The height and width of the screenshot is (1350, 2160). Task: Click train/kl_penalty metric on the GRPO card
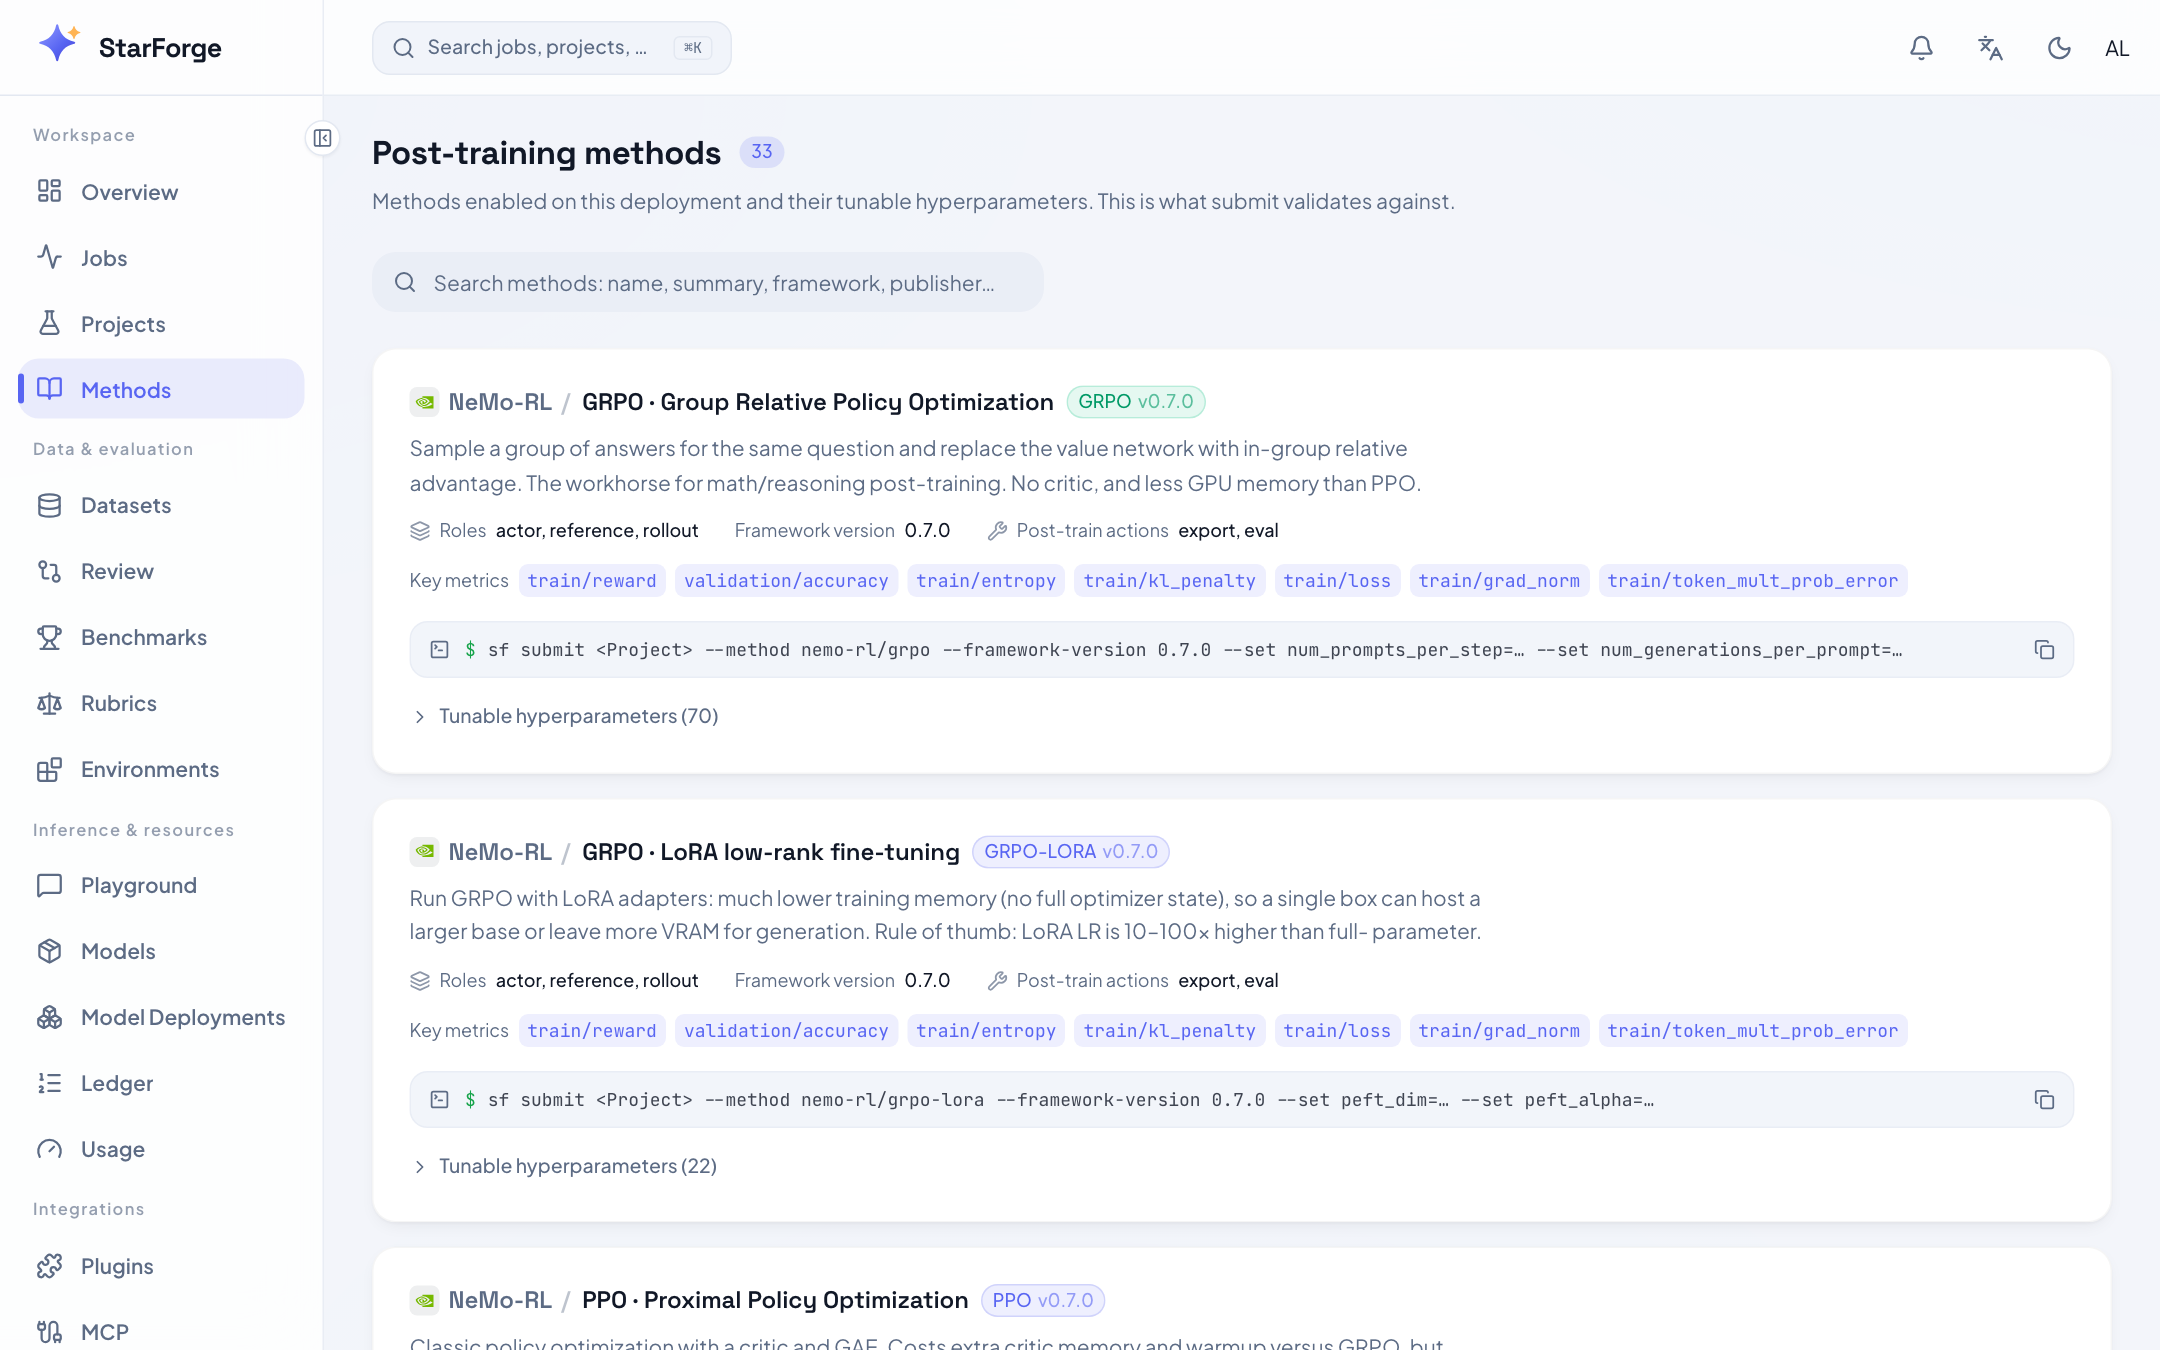[1169, 581]
